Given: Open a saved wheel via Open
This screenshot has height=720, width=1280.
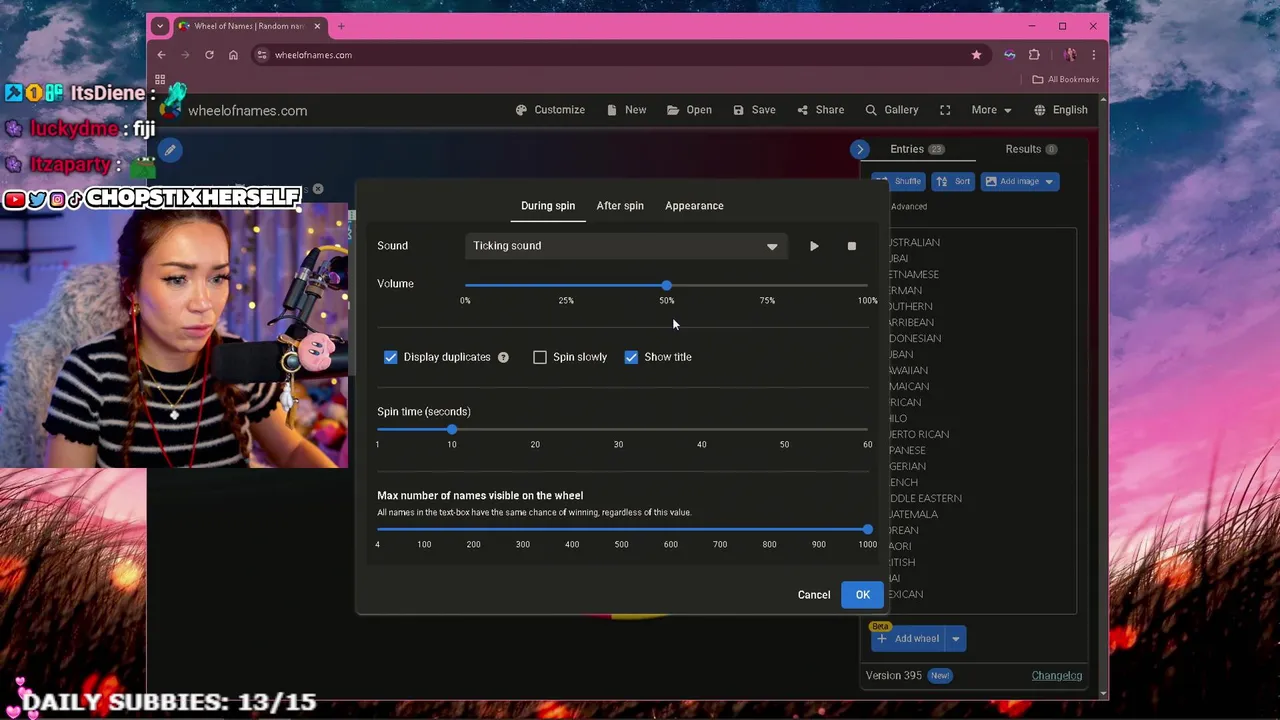Looking at the screenshot, I should (689, 110).
